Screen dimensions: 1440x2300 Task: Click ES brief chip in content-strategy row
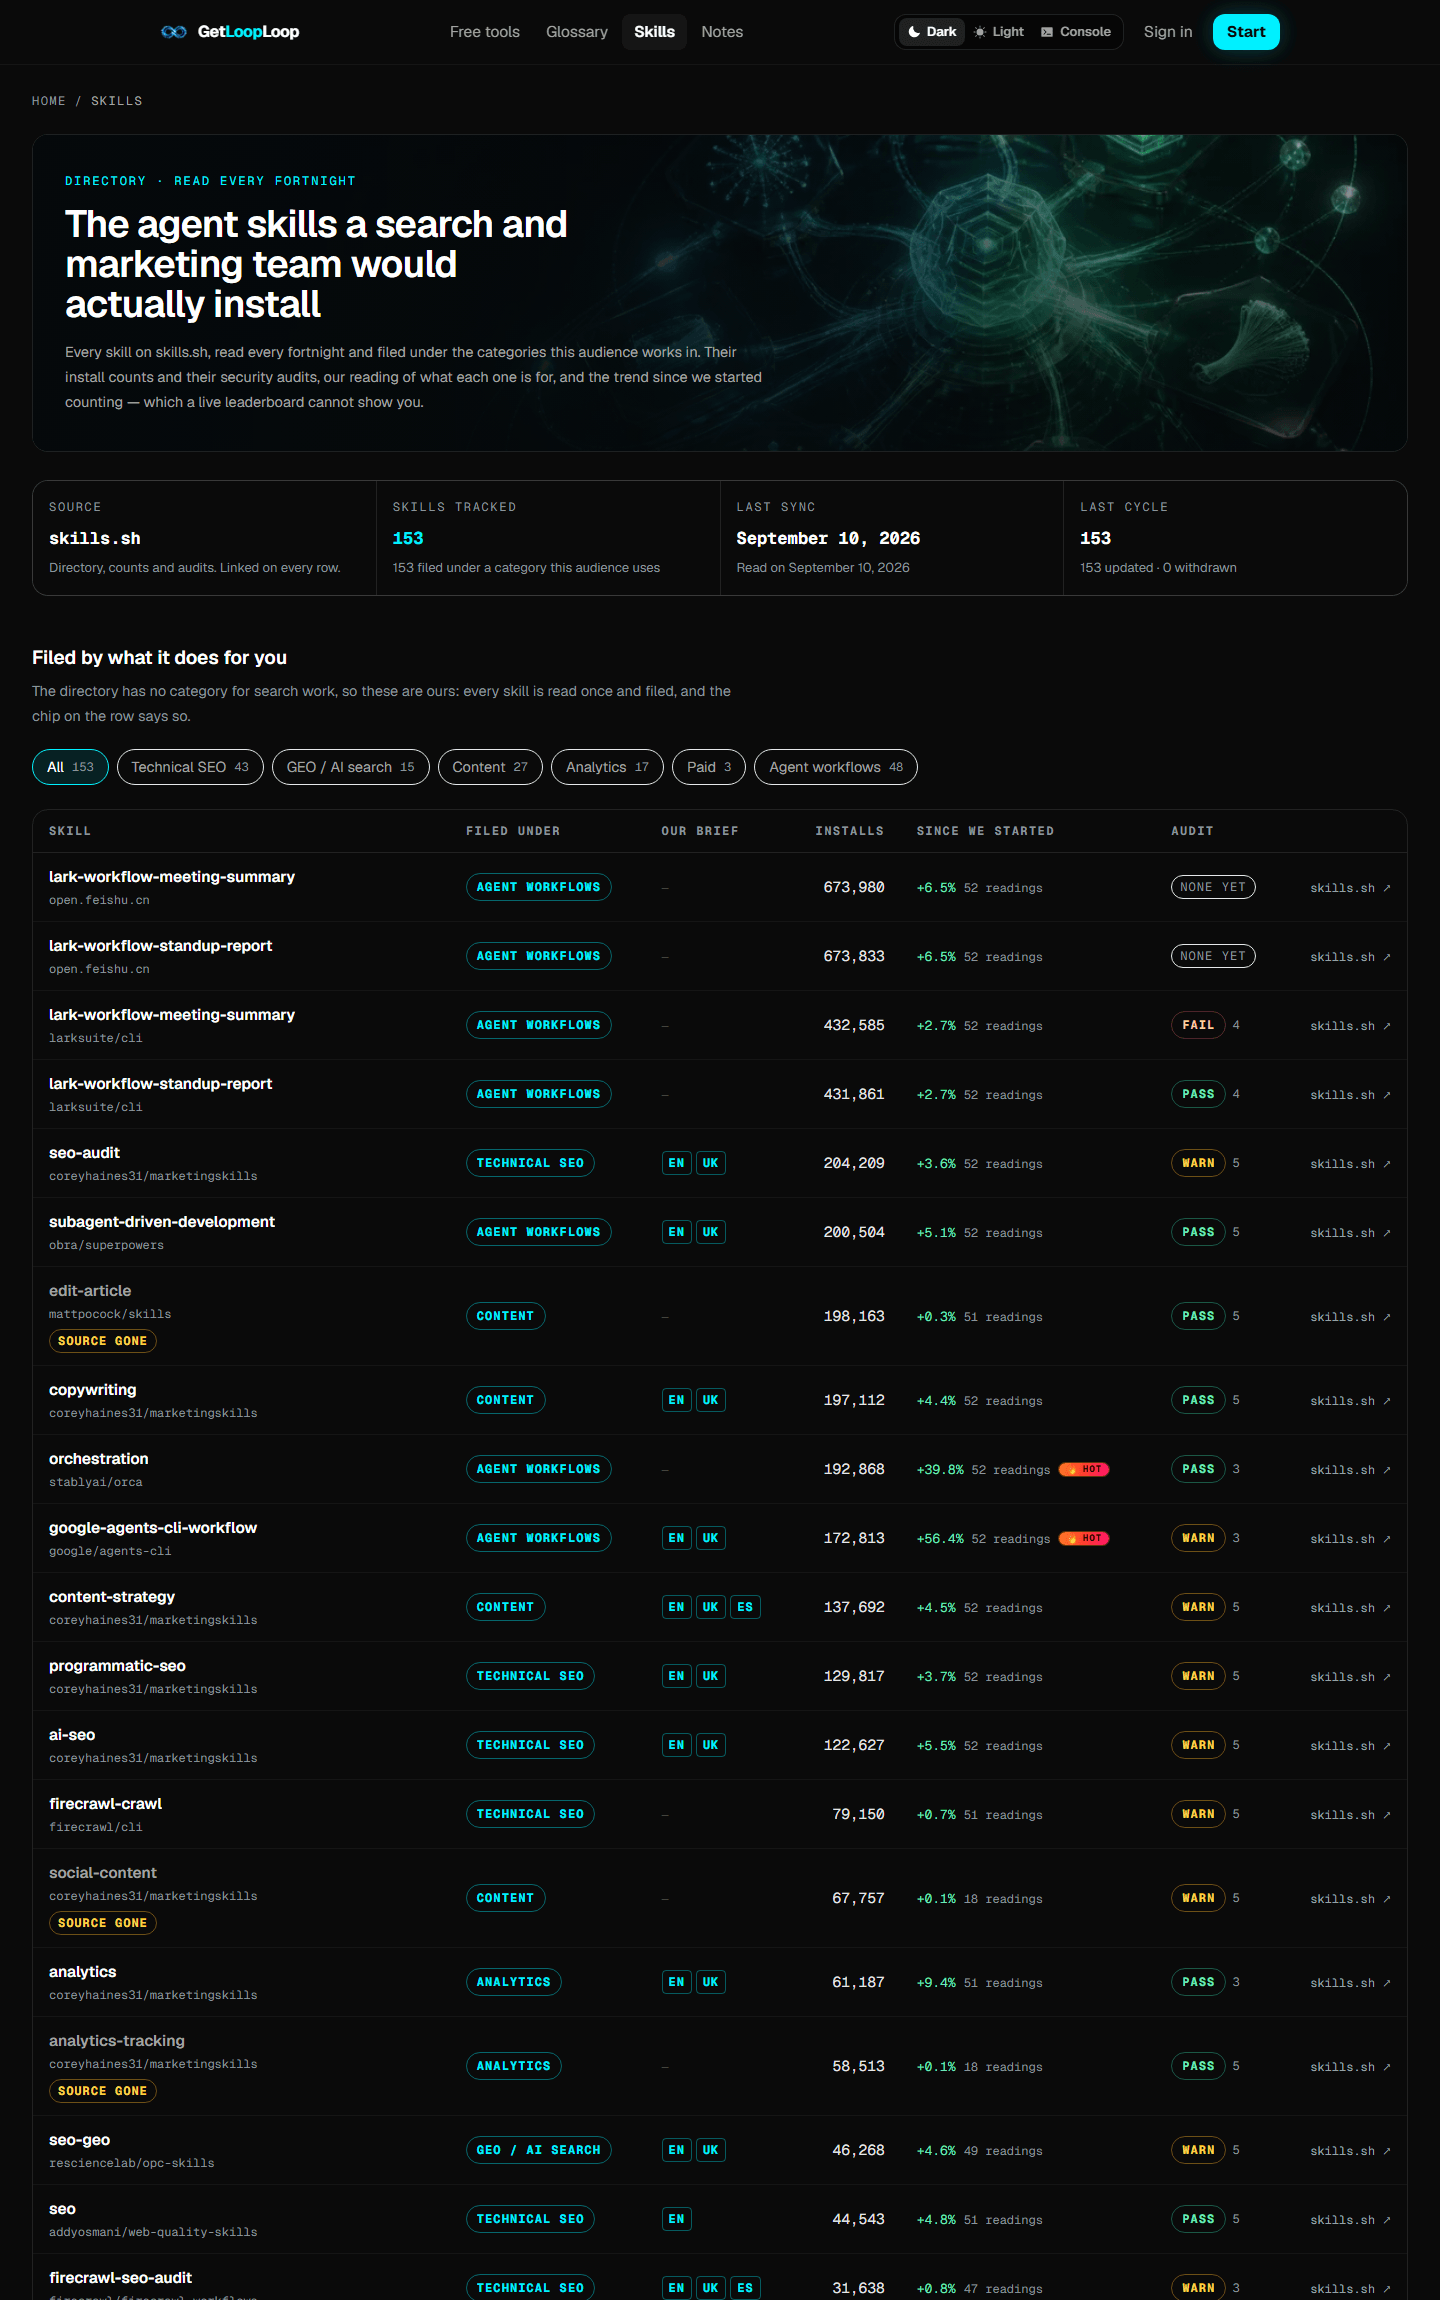click(x=744, y=1607)
